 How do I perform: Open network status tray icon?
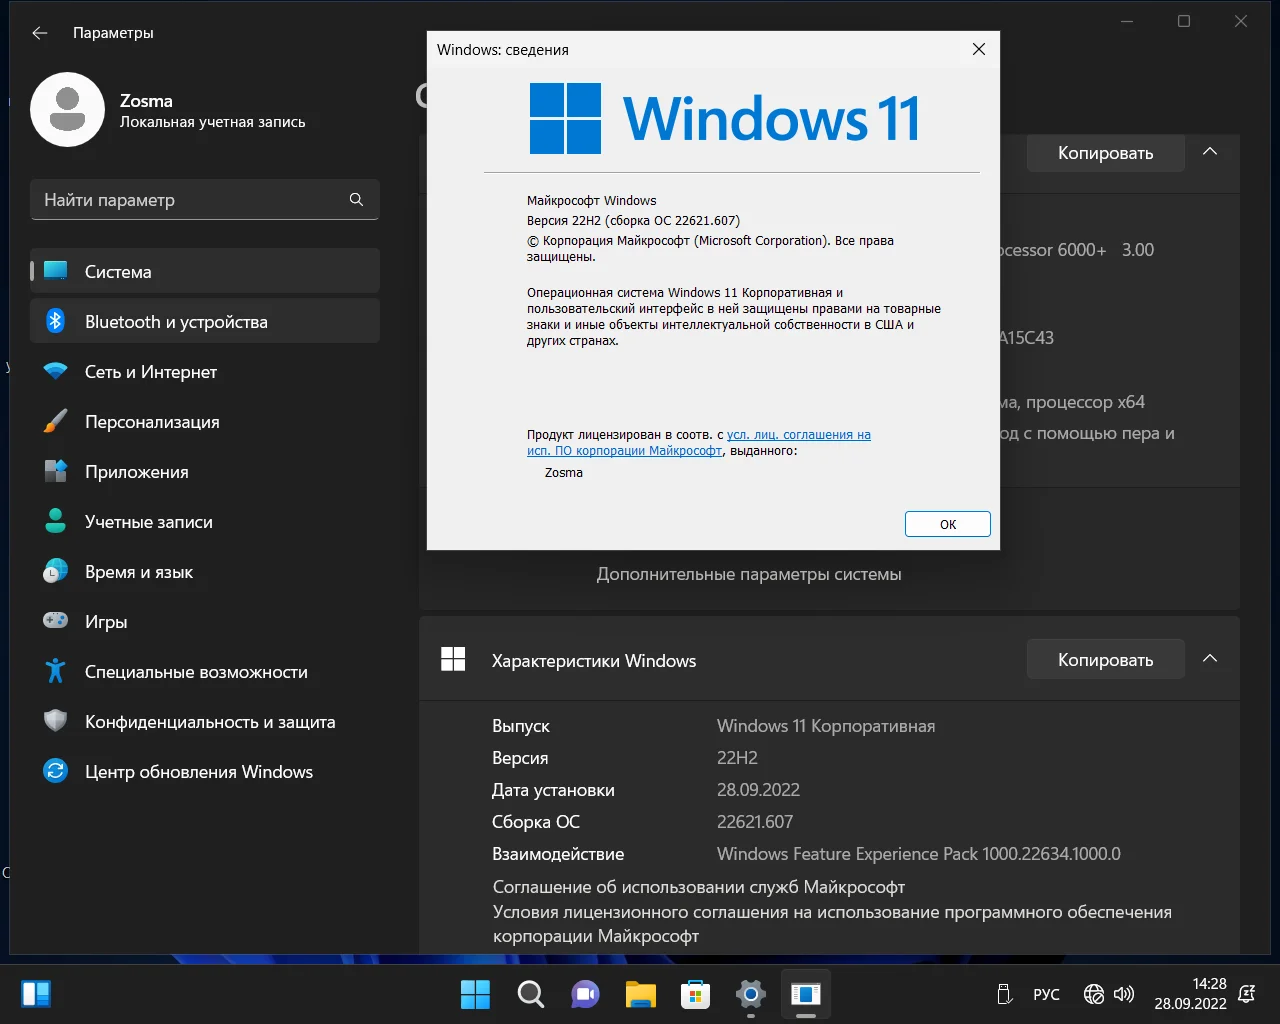point(1094,994)
